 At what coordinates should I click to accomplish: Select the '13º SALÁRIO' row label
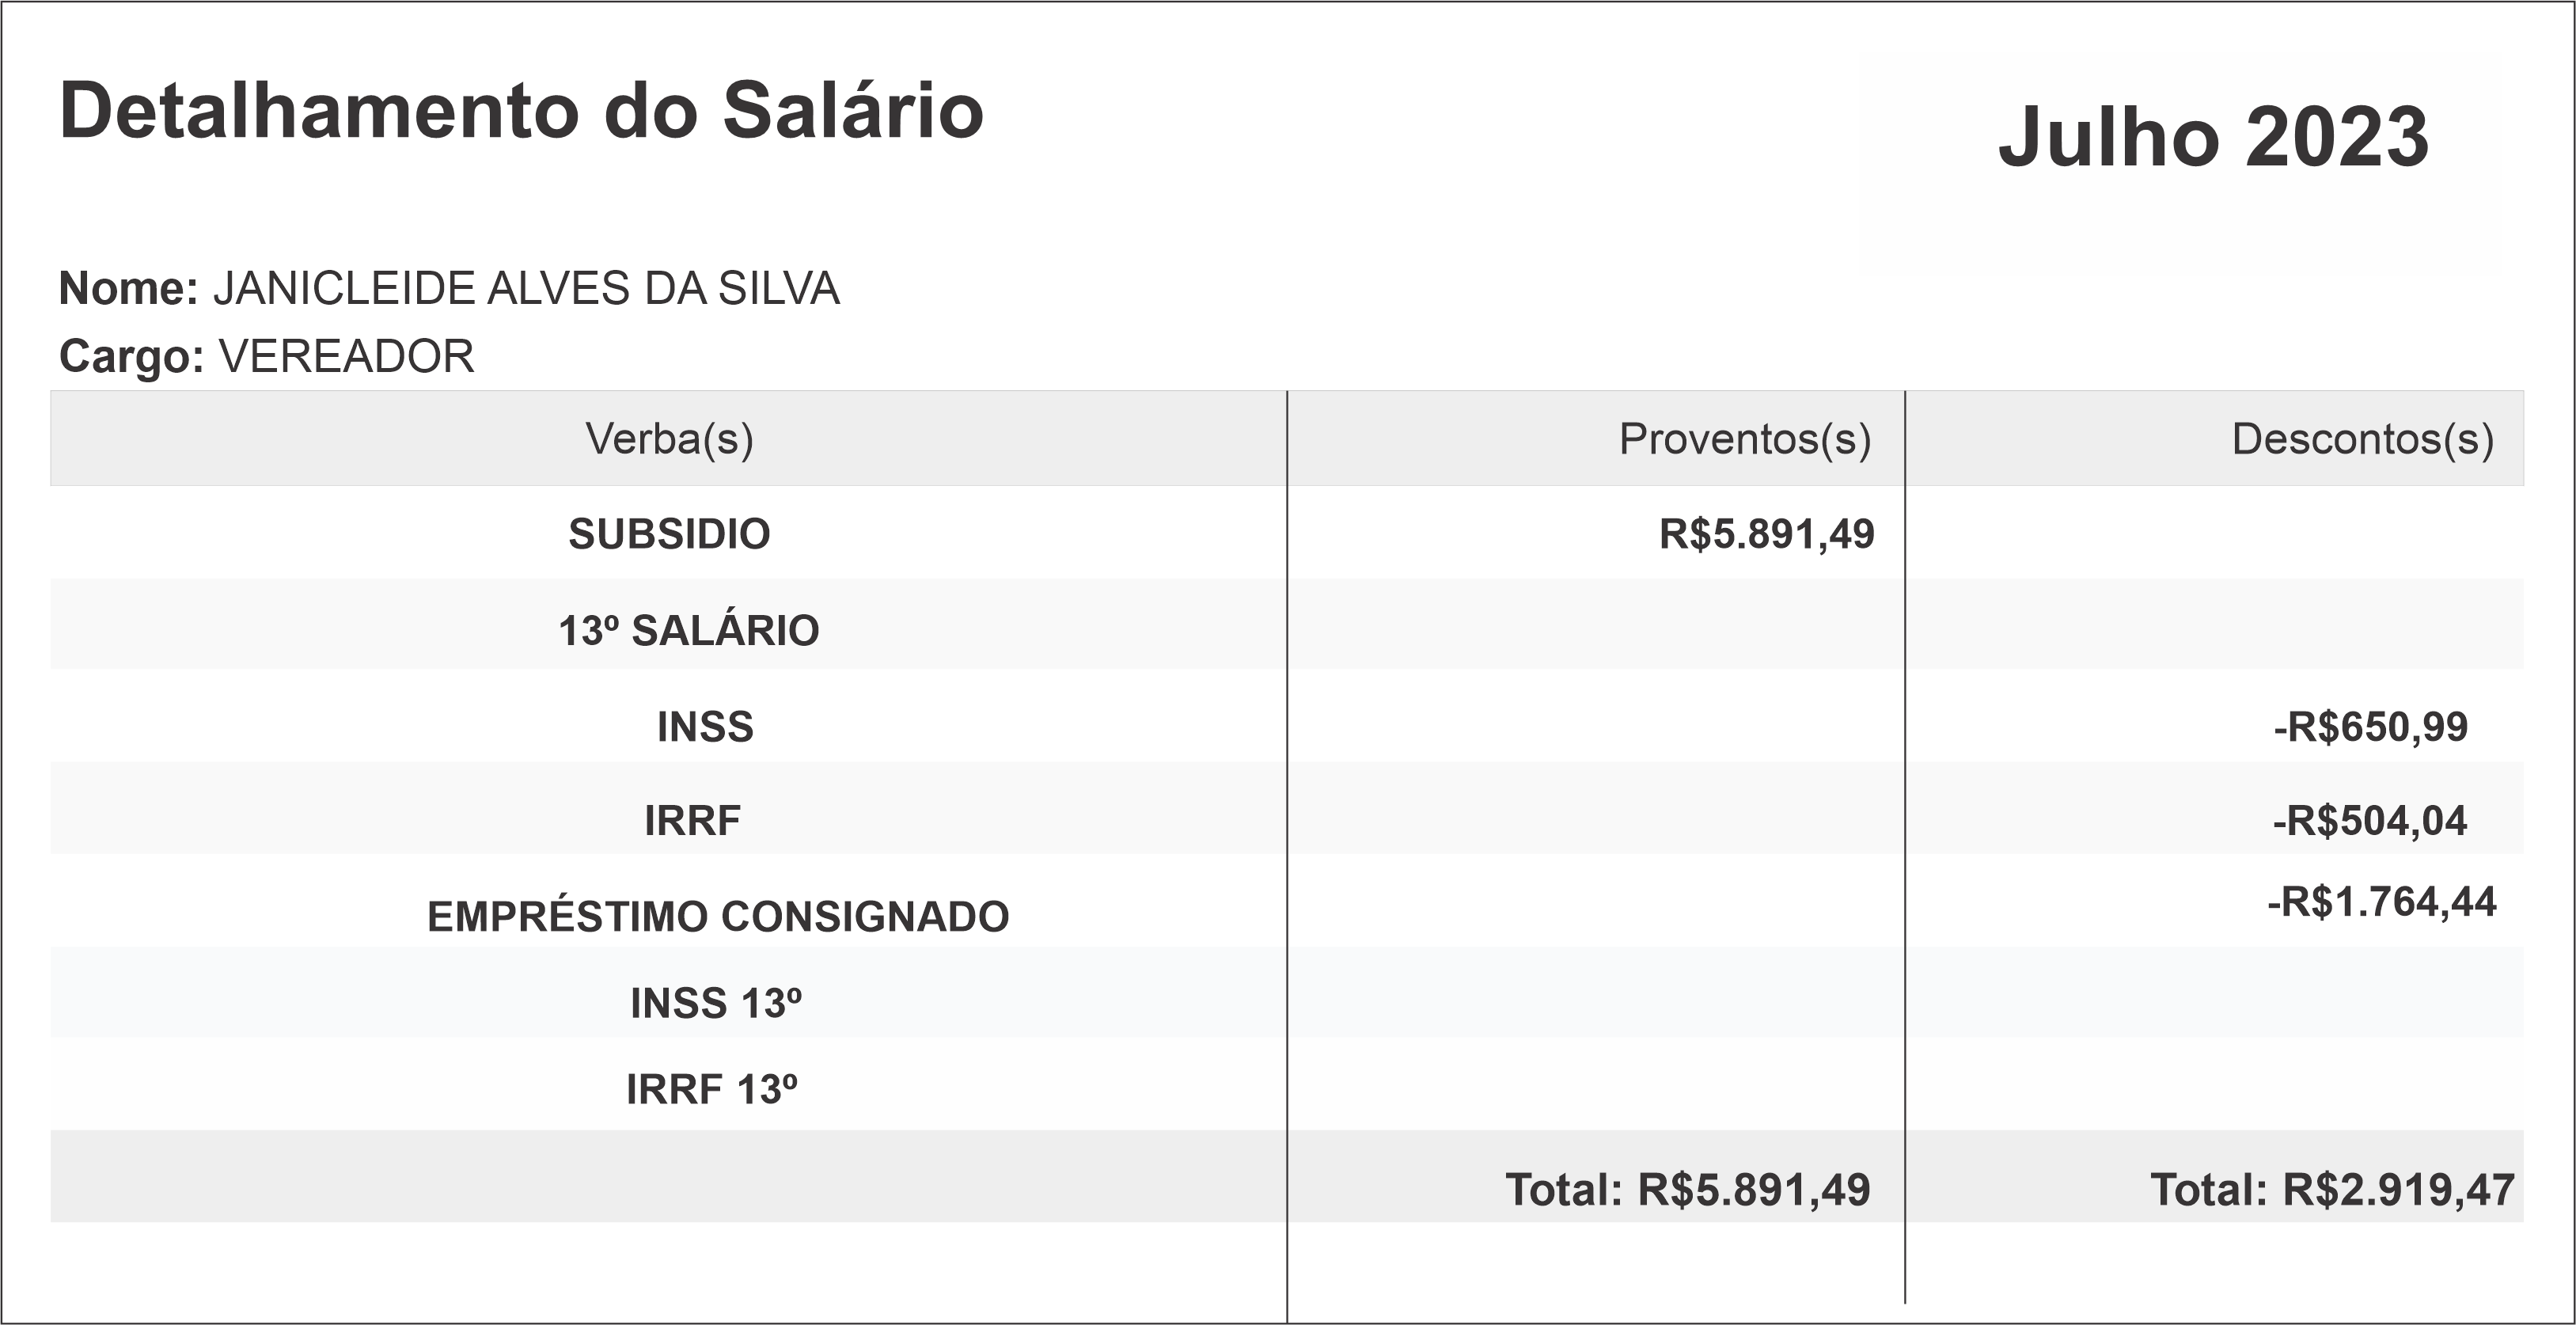(x=688, y=631)
